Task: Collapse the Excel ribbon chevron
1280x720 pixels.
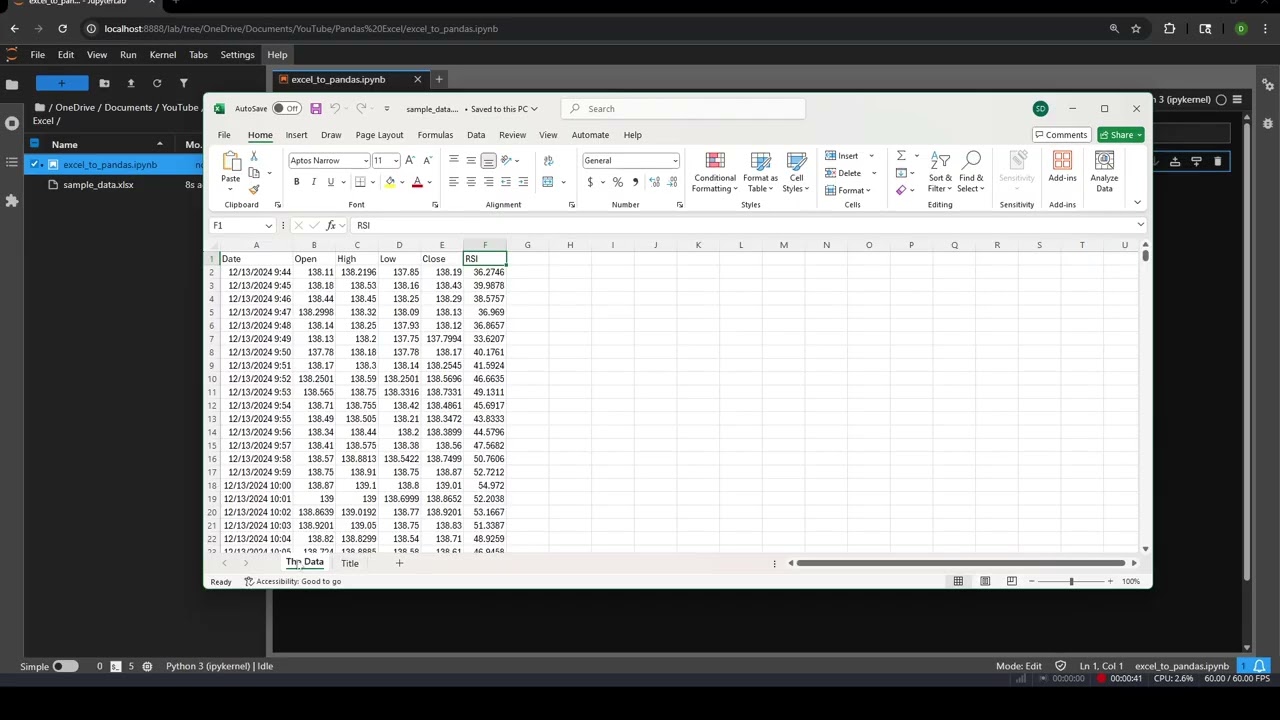Action: [1137, 203]
